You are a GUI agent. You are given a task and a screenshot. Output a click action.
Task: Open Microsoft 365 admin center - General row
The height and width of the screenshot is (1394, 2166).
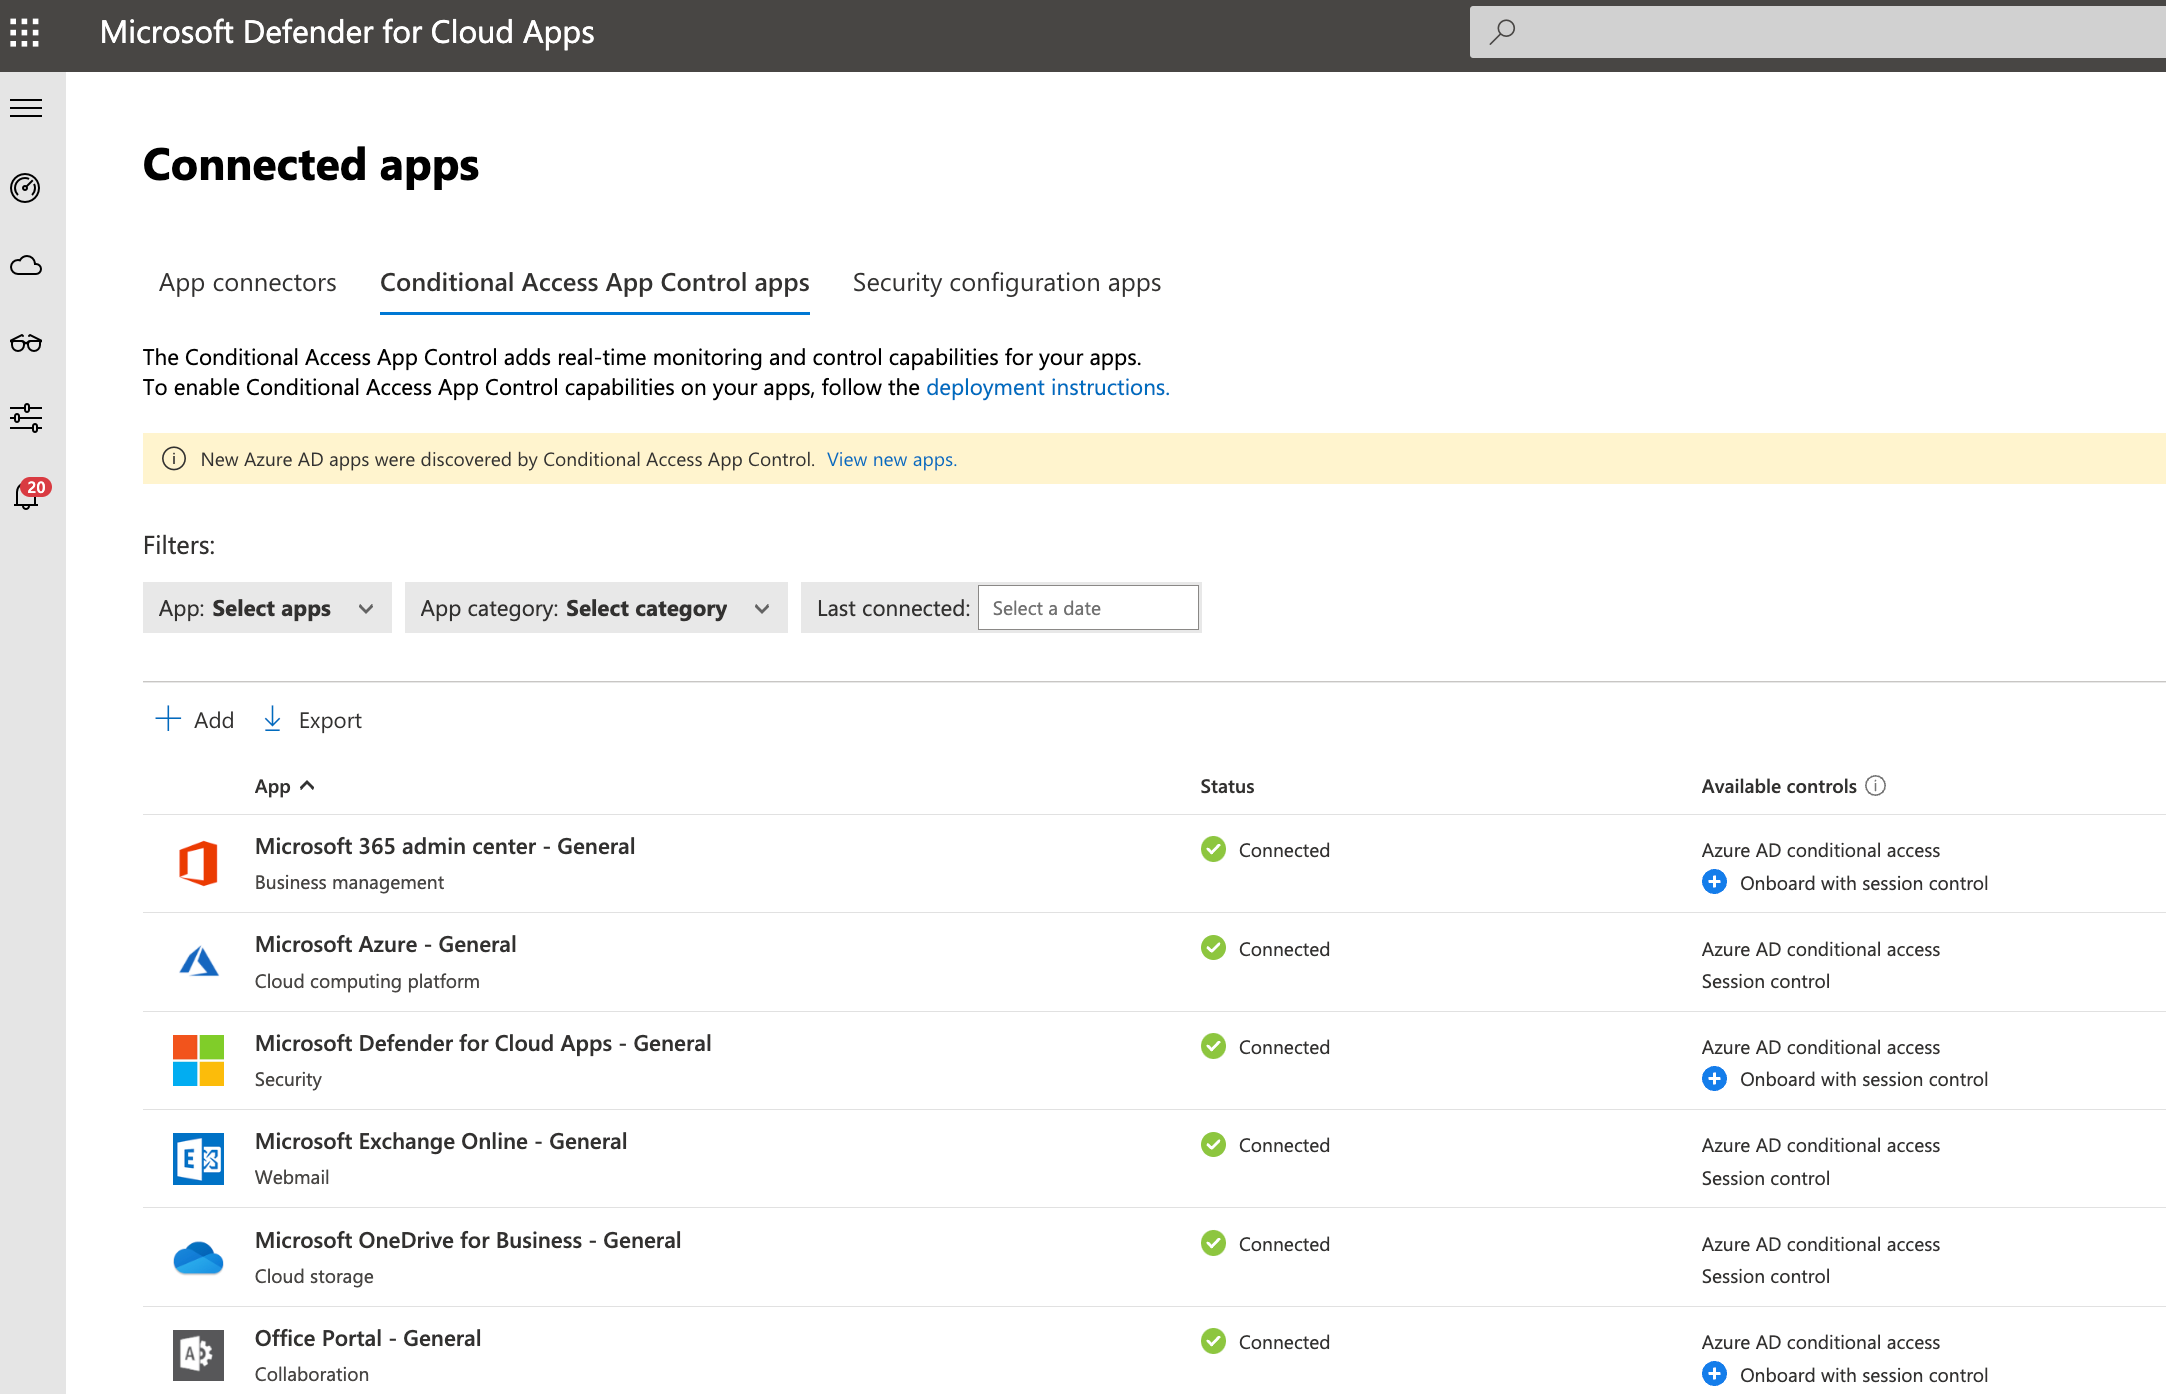tap(1154, 864)
